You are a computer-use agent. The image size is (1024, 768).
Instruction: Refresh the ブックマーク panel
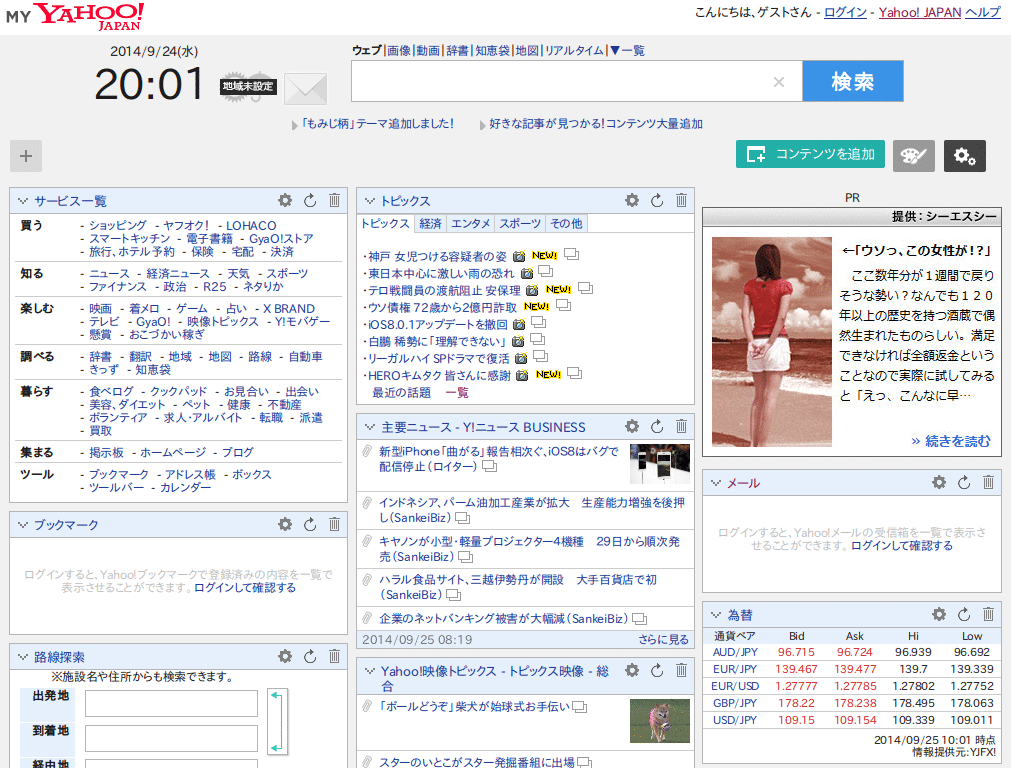pyautogui.click(x=310, y=524)
